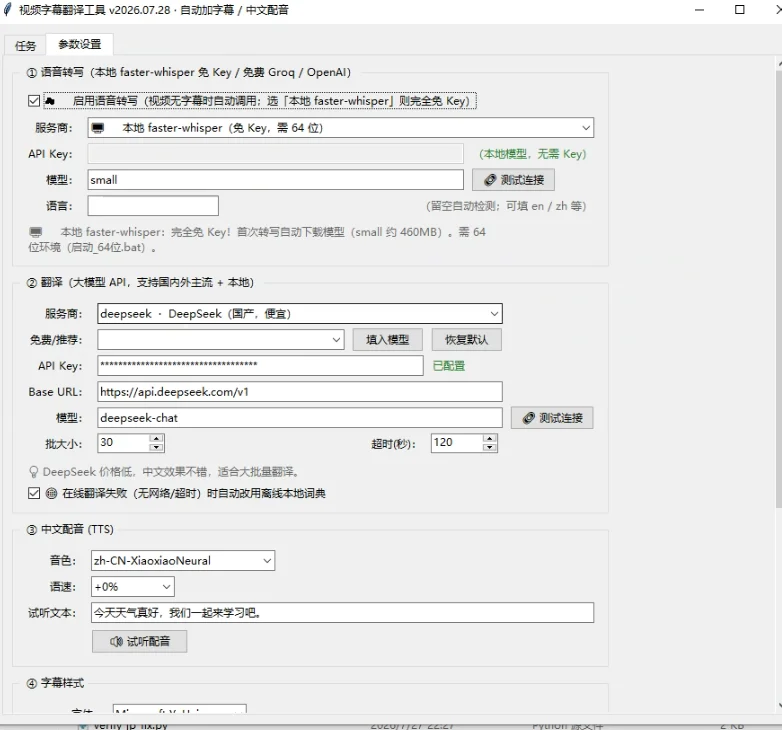Decrease 超时(秒) with the down arrow

click(x=490, y=447)
